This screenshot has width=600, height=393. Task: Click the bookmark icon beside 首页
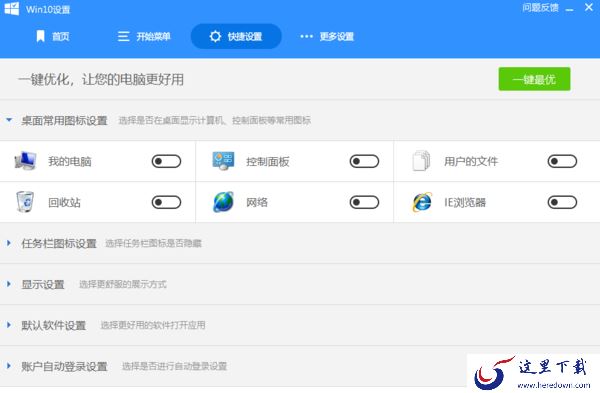40,36
